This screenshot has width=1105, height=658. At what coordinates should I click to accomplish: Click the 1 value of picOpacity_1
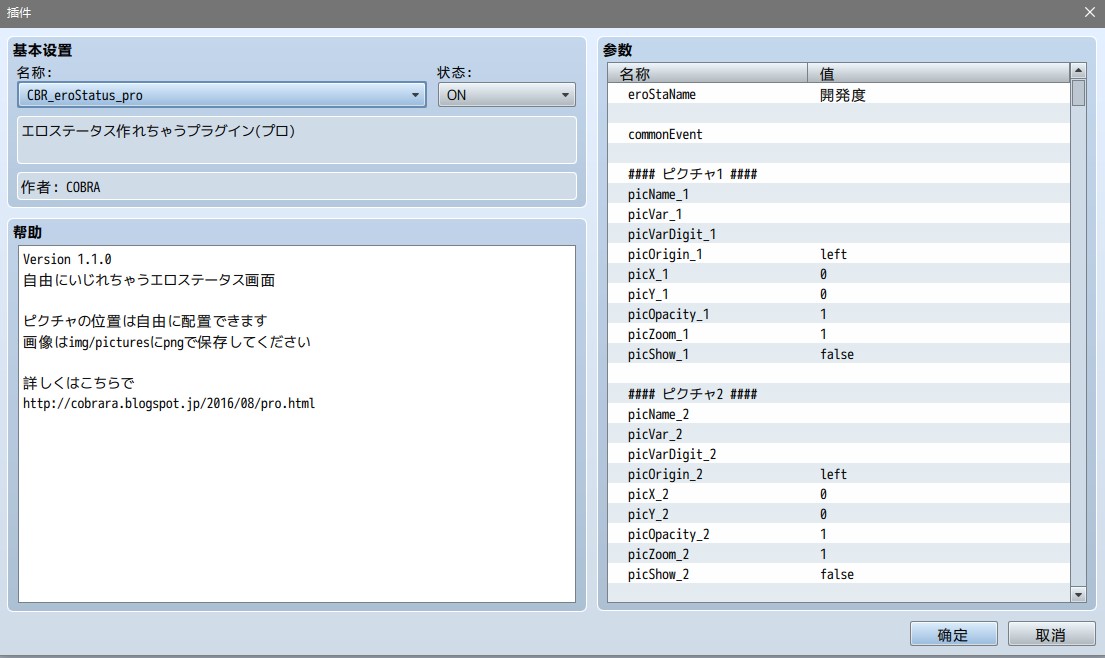click(x=823, y=314)
